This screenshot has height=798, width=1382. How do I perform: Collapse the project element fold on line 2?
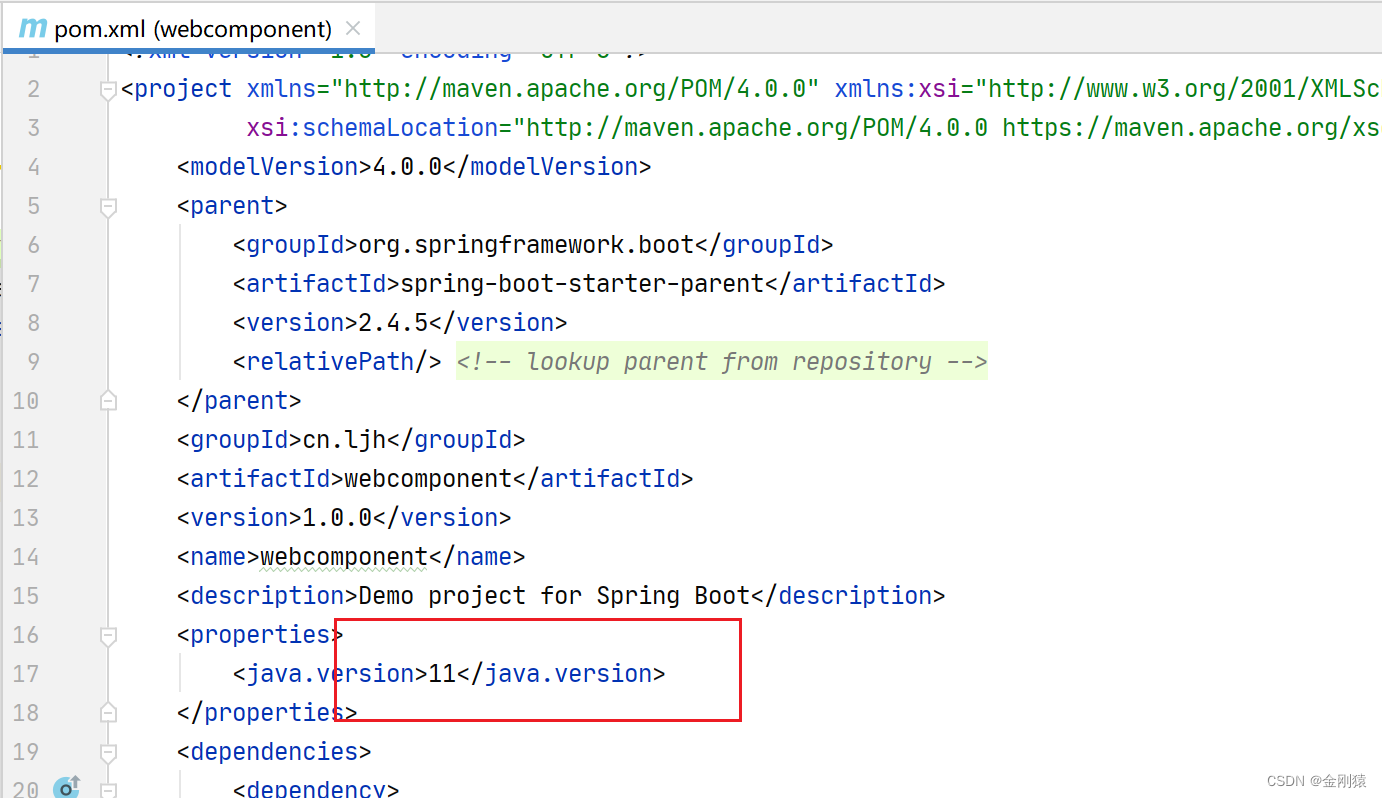pyautogui.click(x=108, y=90)
